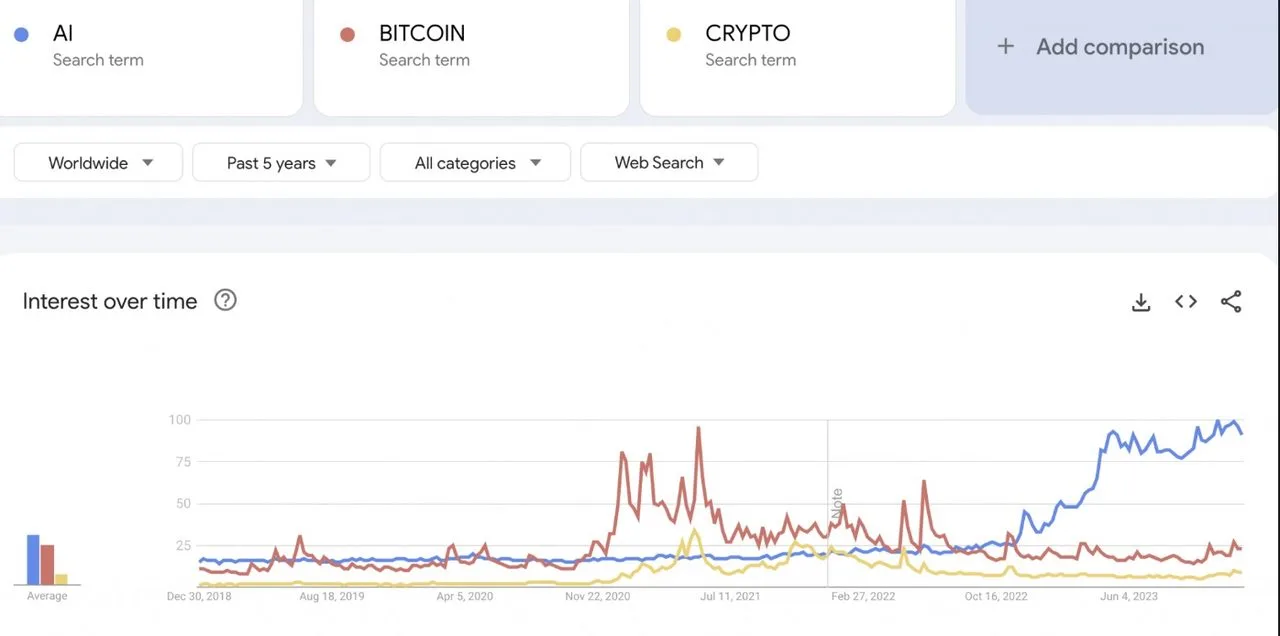
Task: Click the help icon beside Interest over time
Action: point(225,300)
